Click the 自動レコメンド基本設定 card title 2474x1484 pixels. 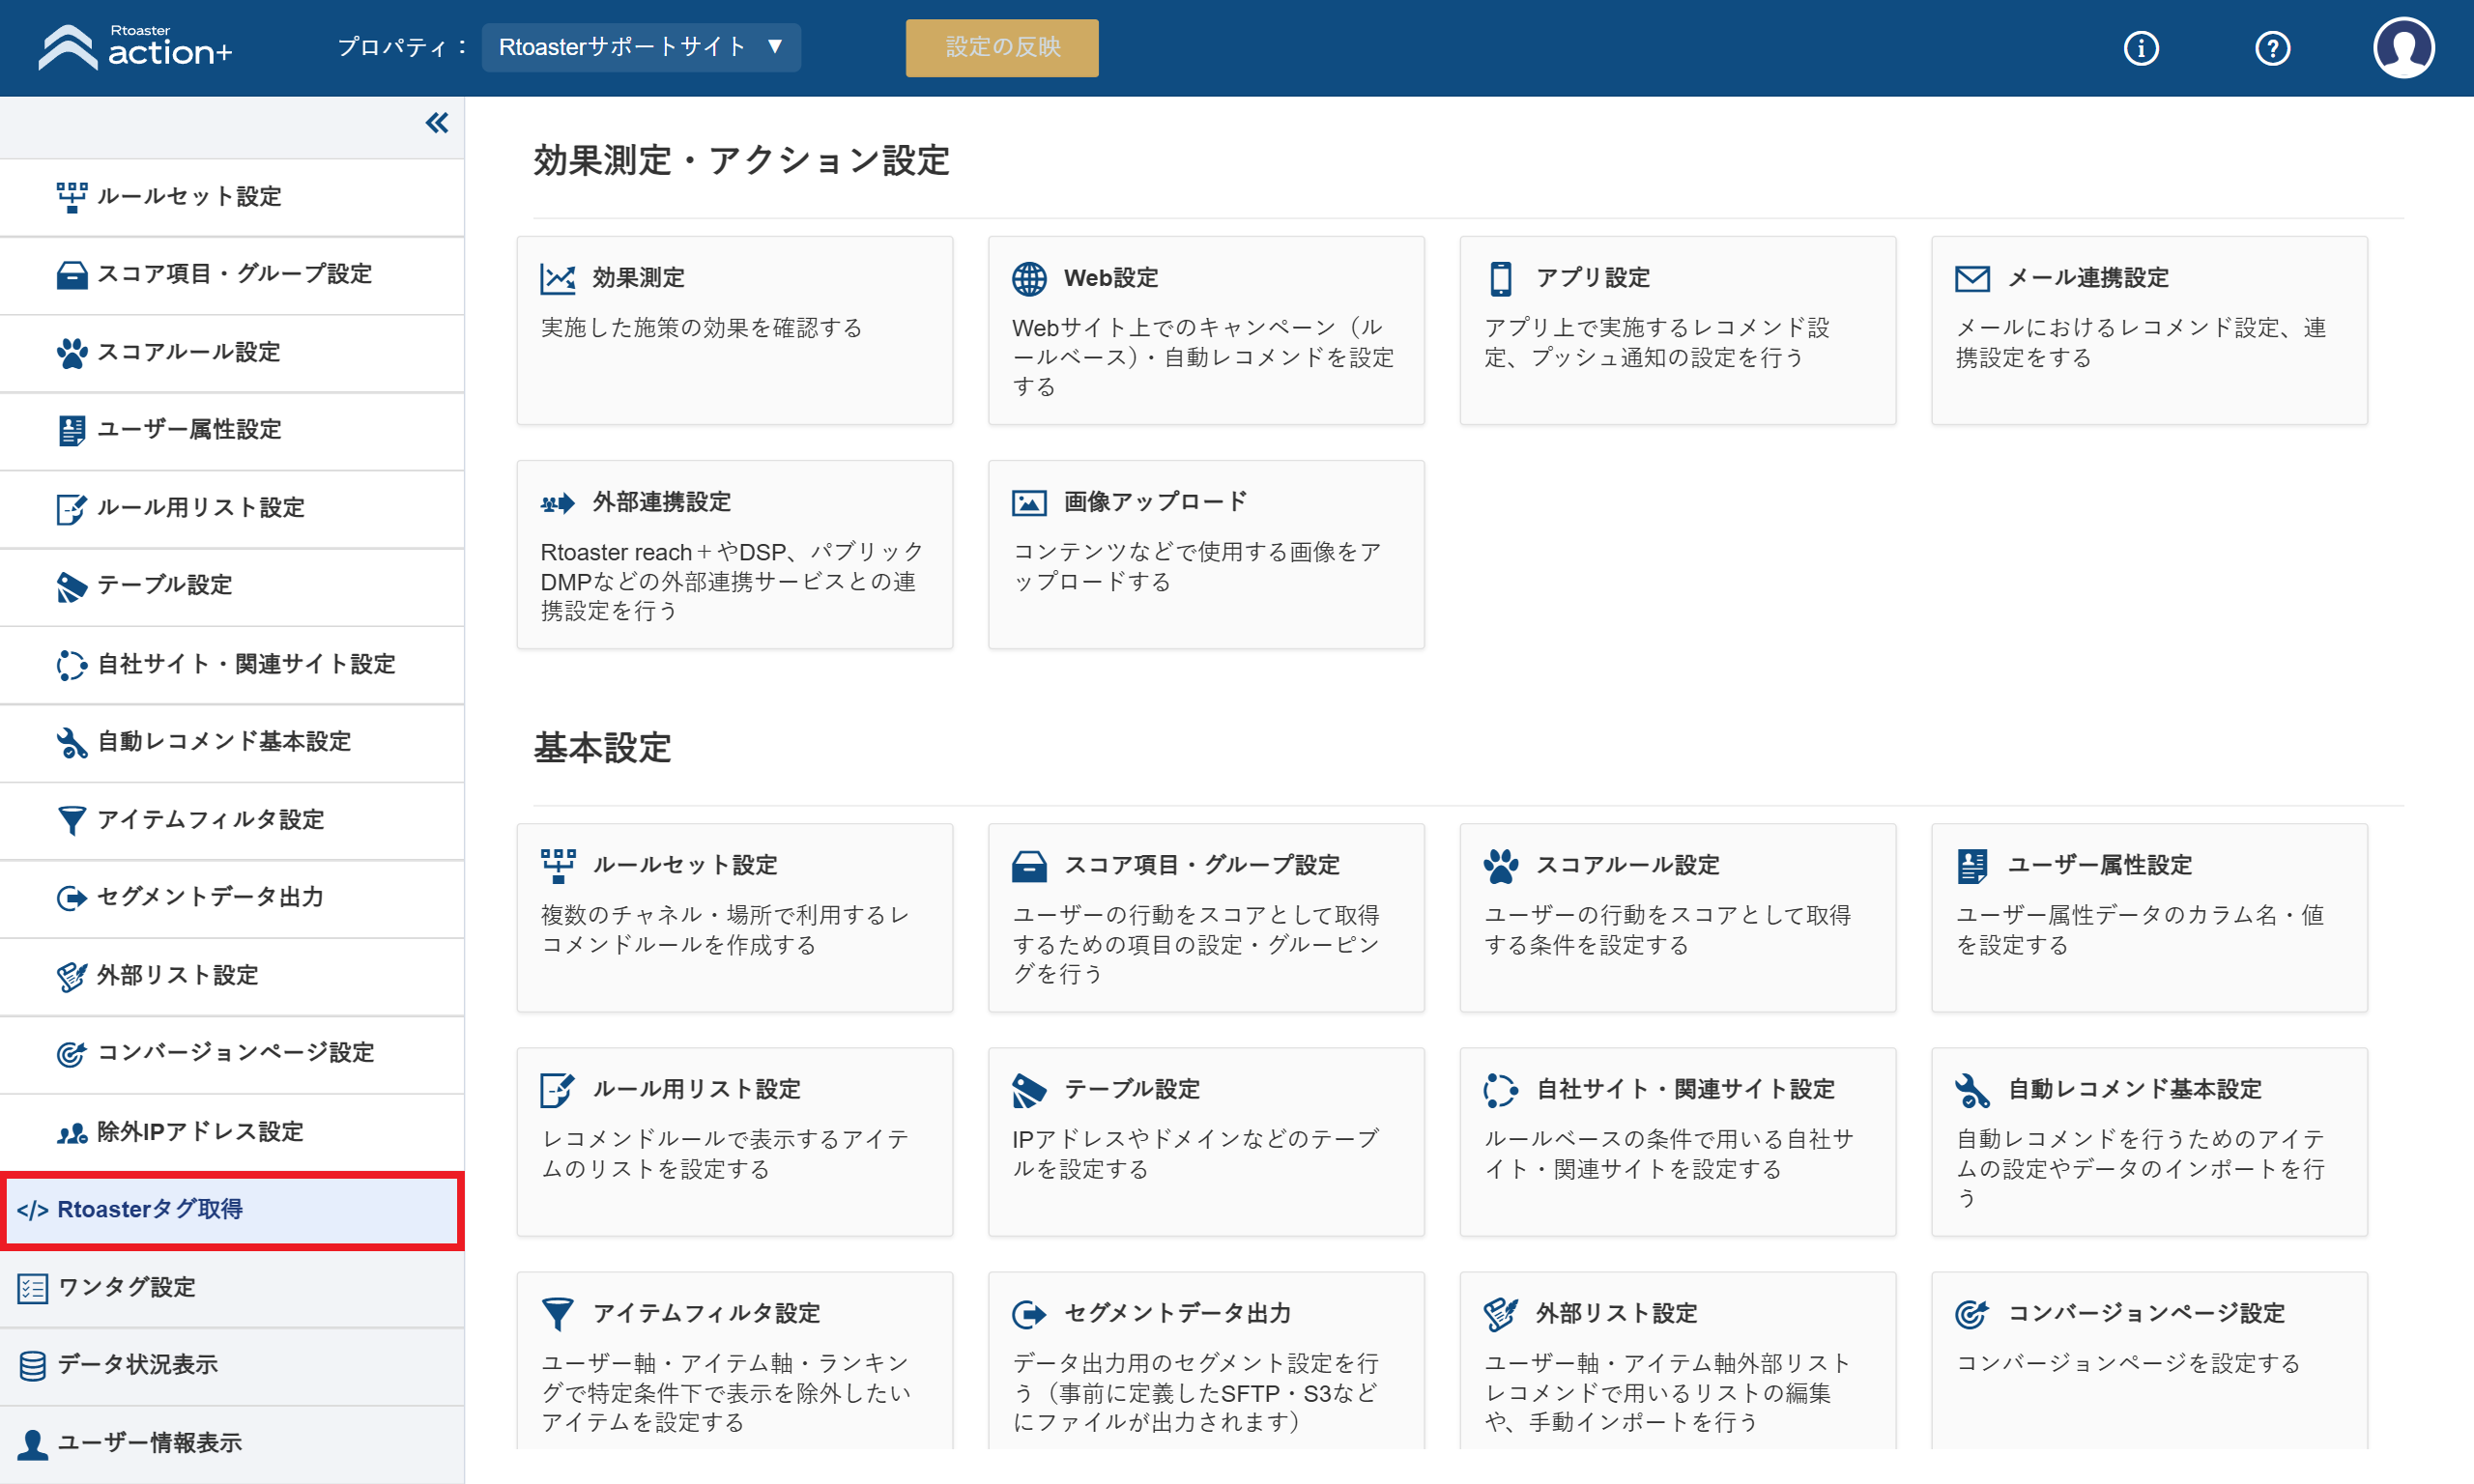[x=2135, y=1089]
